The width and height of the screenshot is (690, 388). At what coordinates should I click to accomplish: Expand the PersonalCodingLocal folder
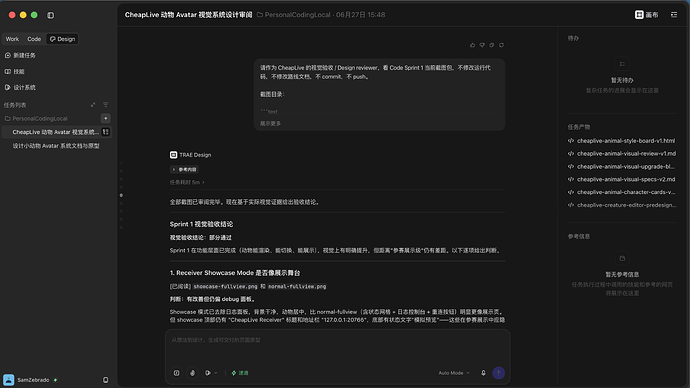36,119
